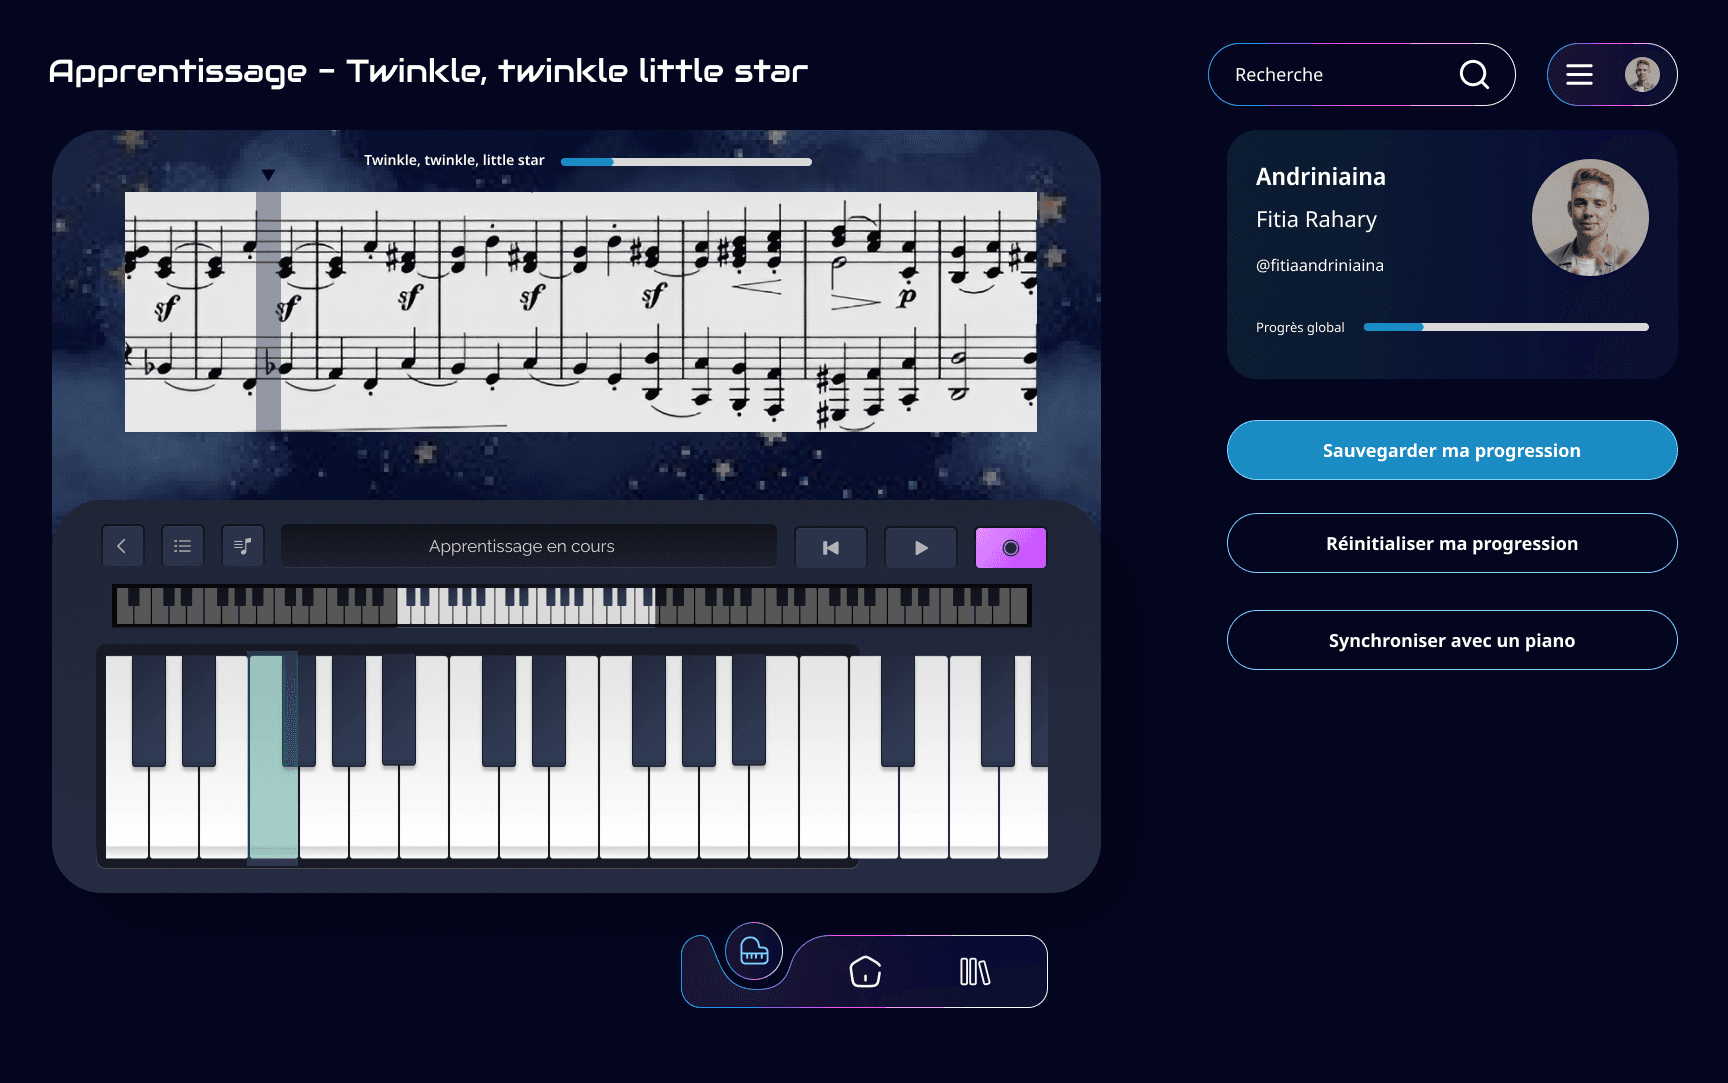The image size is (1728, 1083).
Task: Click the Fitia Rahary name text
Action: coord(1316,219)
